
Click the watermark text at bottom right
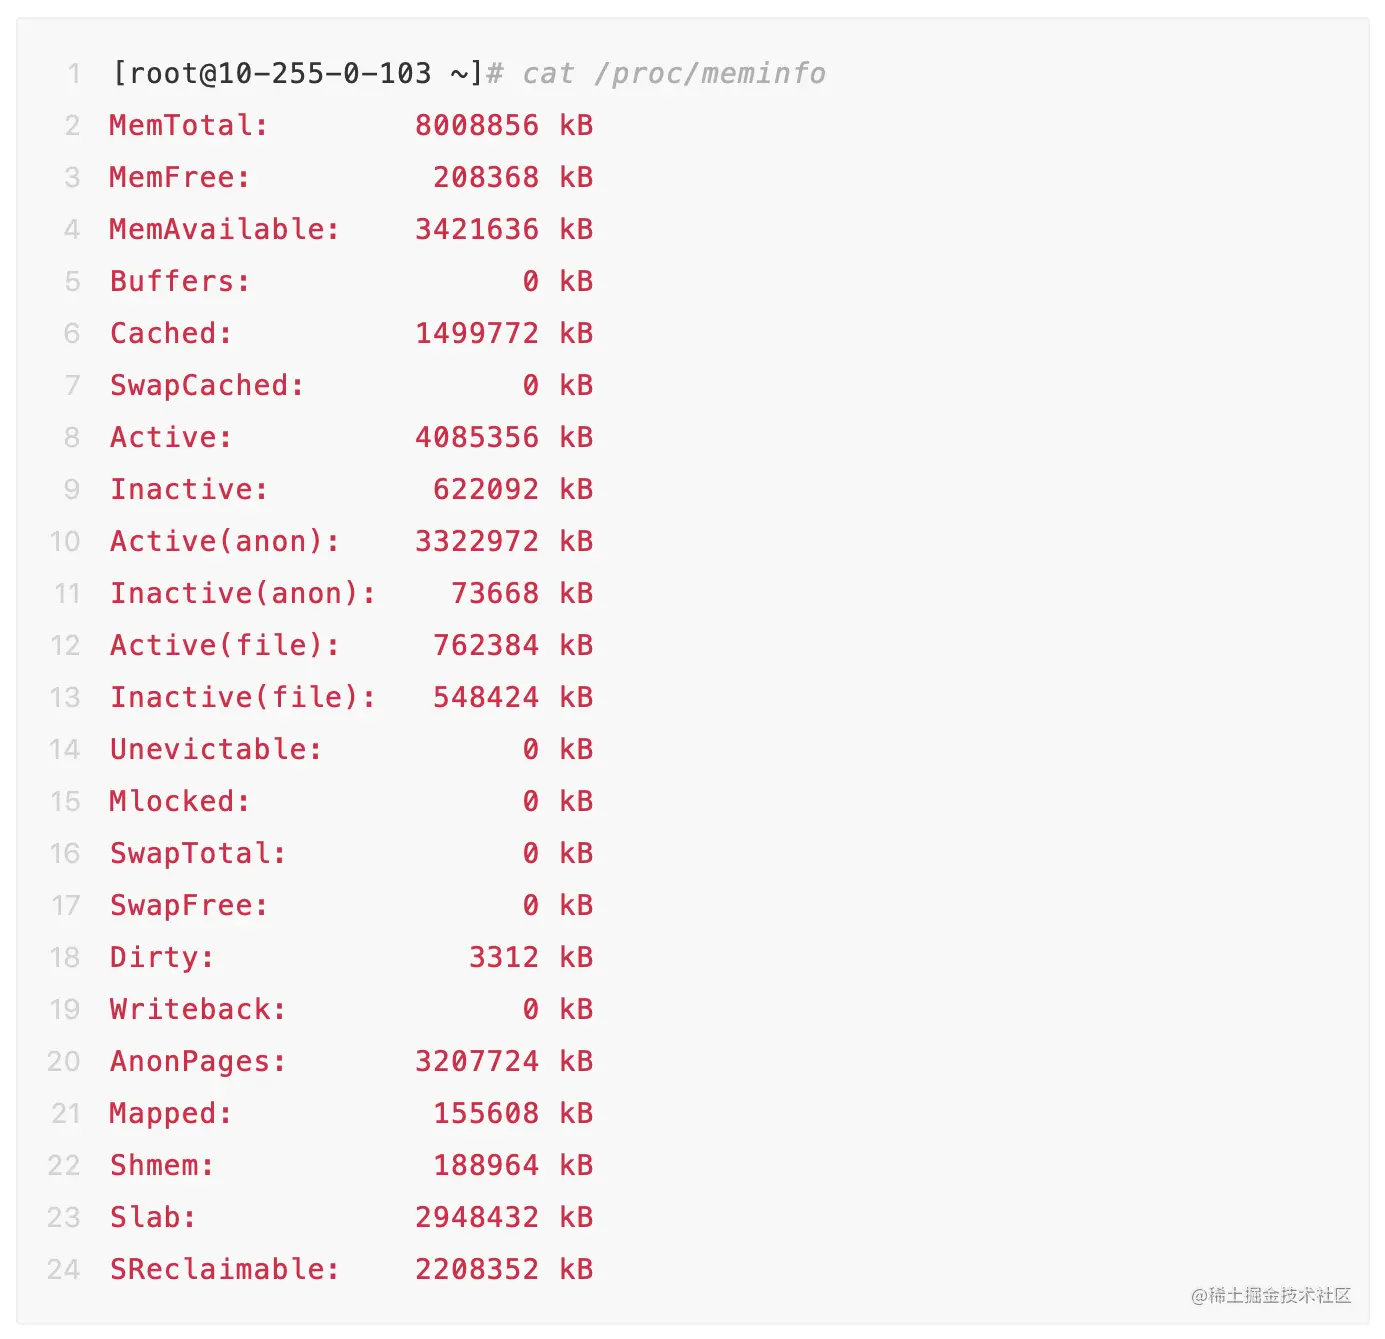point(1271,1296)
